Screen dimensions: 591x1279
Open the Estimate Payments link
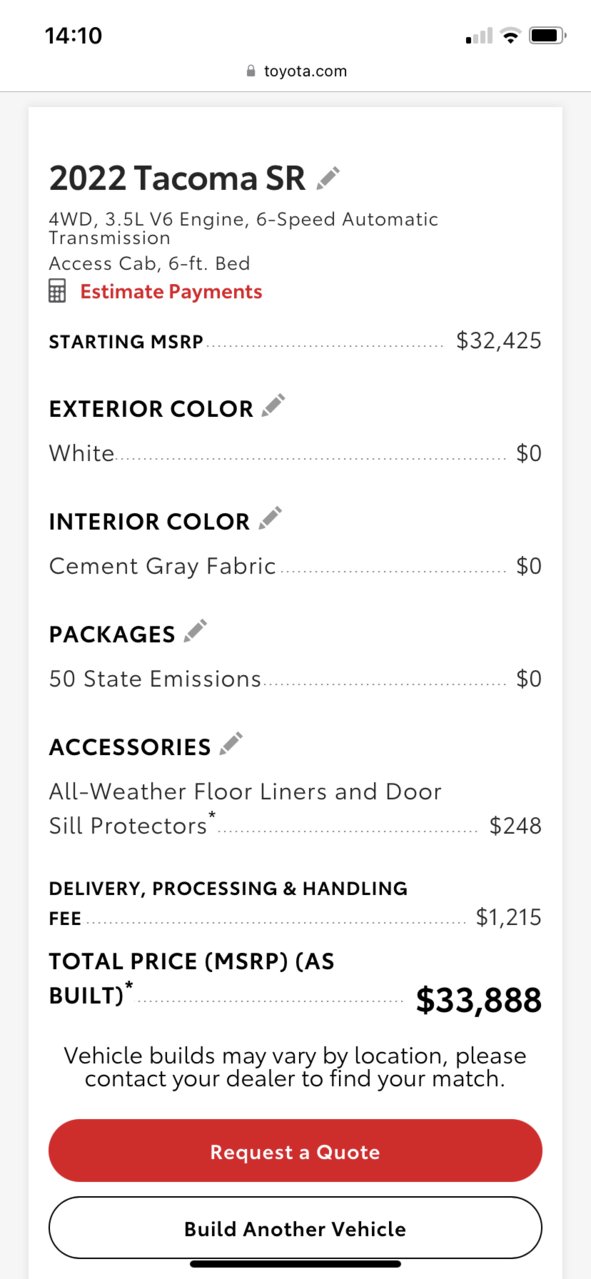(171, 292)
